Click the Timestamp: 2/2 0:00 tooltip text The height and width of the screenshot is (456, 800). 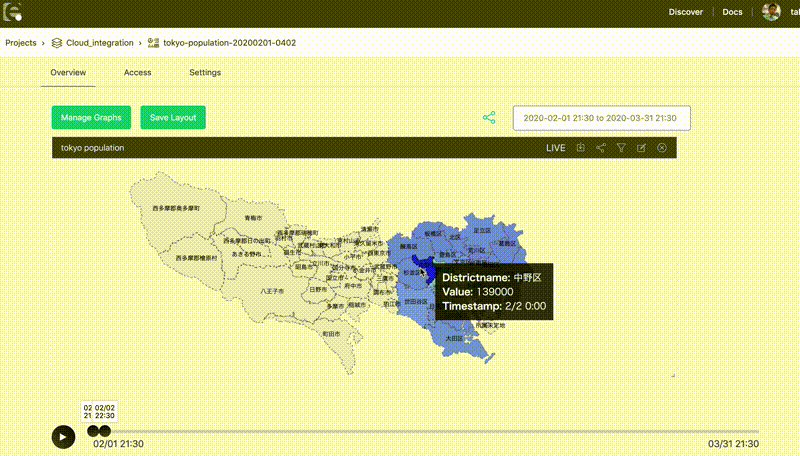coord(494,306)
